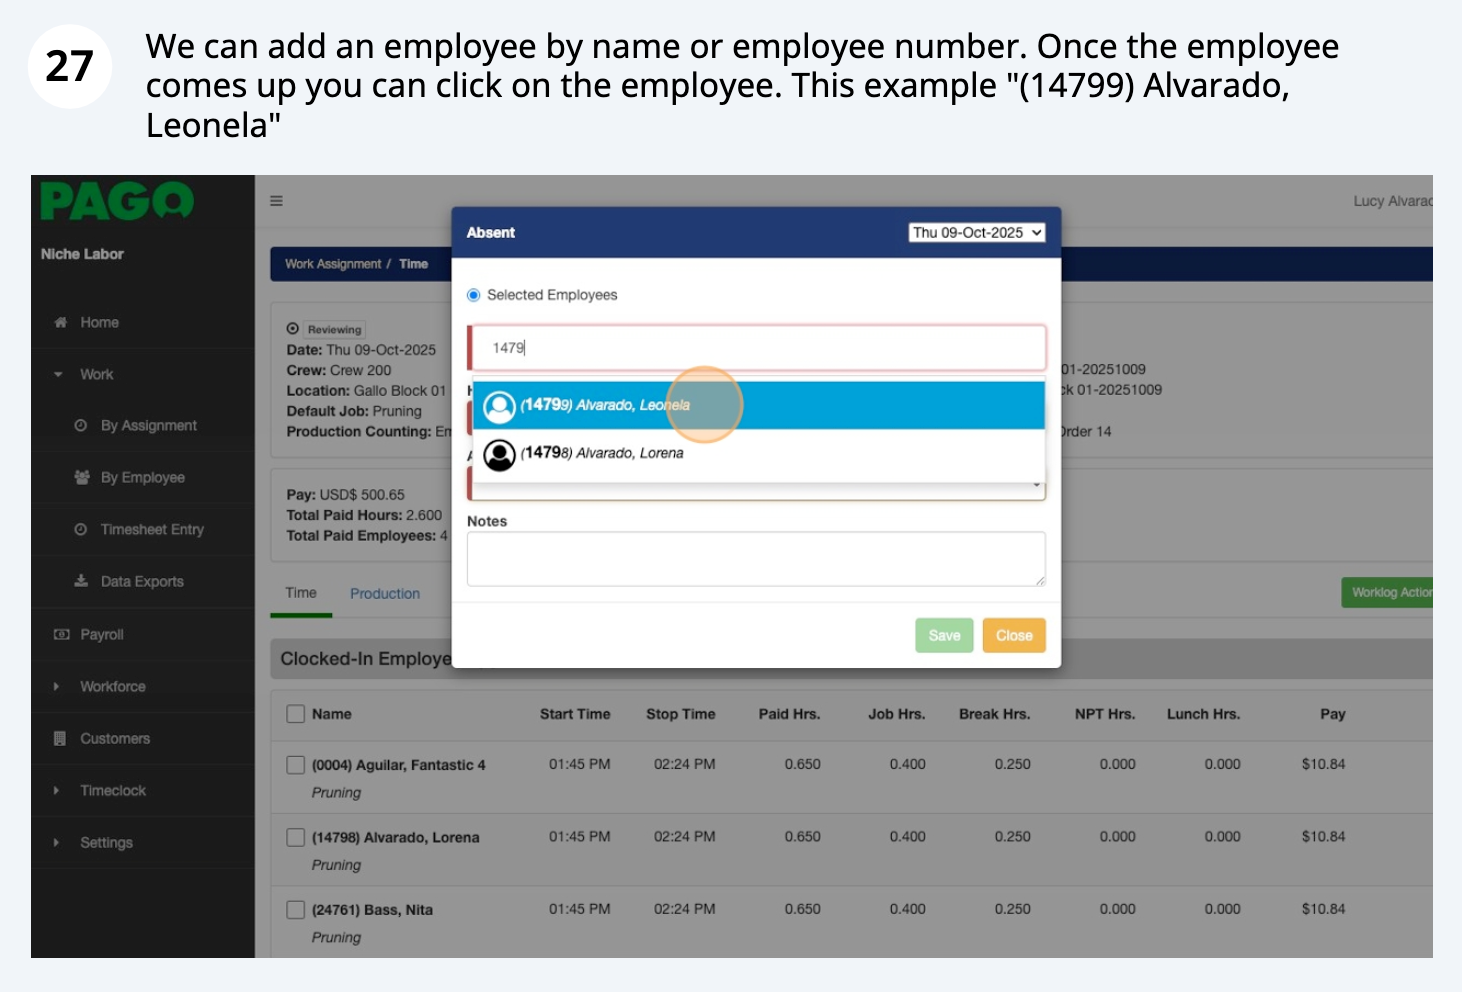This screenshot has height=992, width=1462.
Task: Toggle the Name header select-all checkbox
Action: [296, 714]
